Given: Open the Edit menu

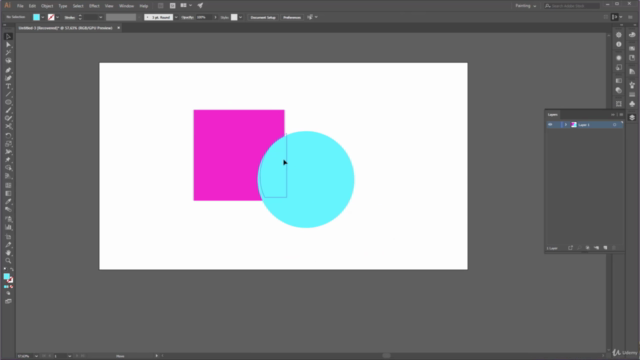Looking at the screenshot, I should [32, 6].
